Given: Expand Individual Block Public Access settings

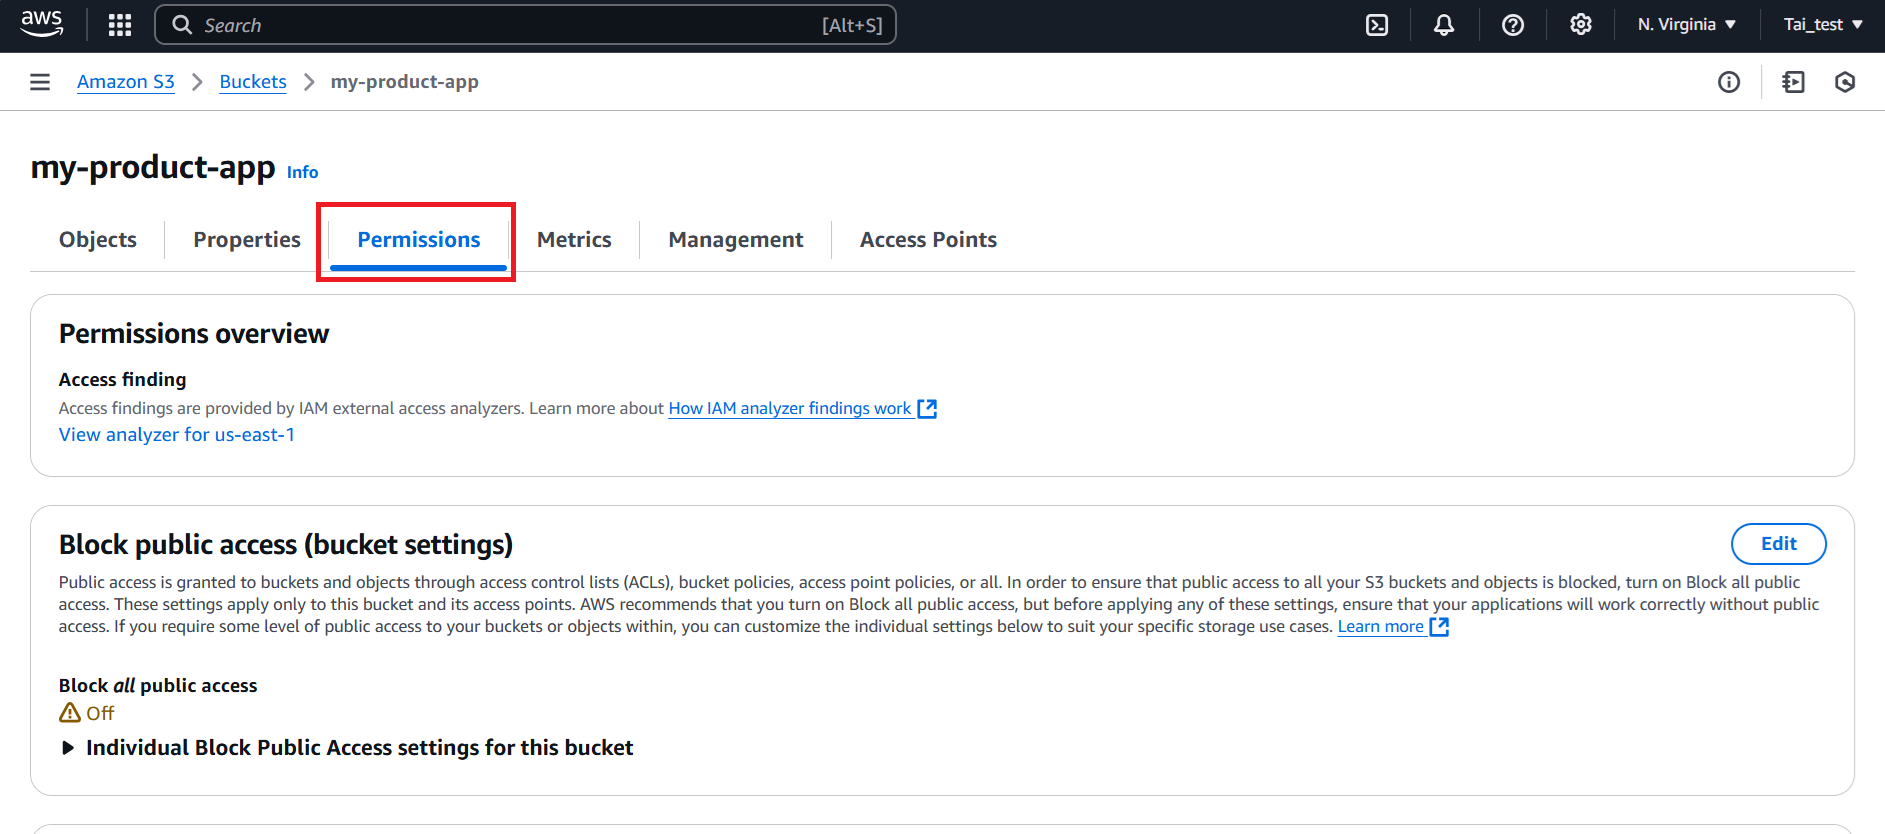Looking at the screenshot, I should coord(346,748).
